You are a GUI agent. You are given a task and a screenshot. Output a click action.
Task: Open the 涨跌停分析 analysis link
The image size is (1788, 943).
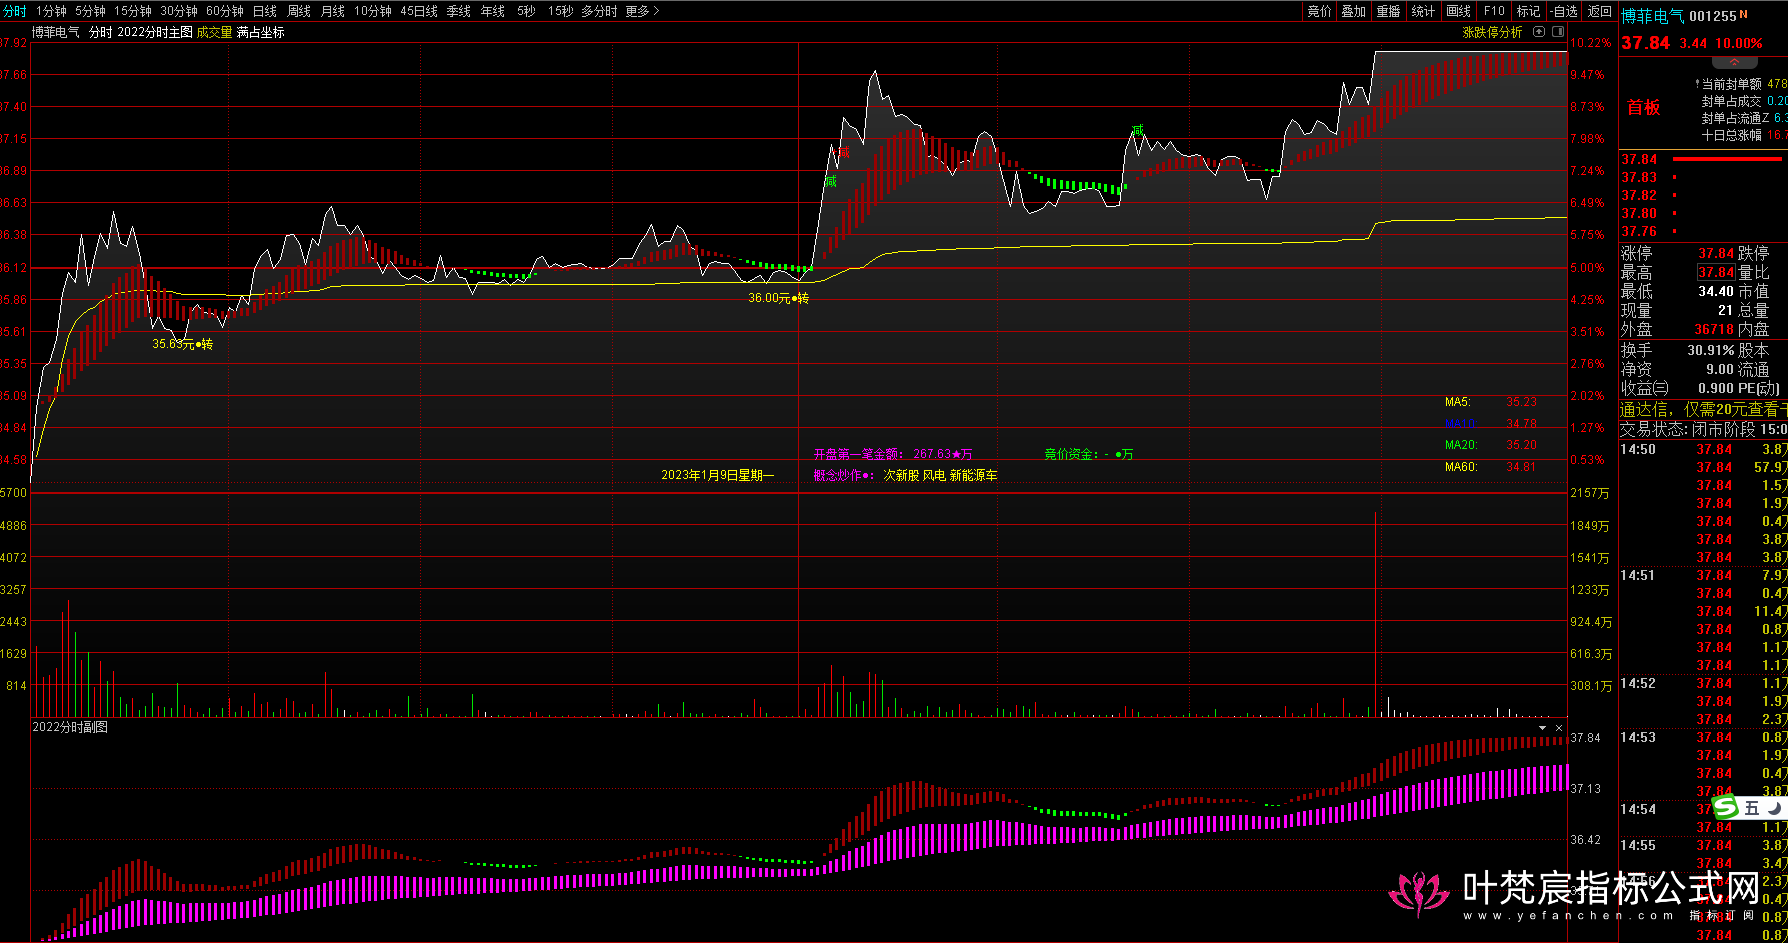point(1492,32)
